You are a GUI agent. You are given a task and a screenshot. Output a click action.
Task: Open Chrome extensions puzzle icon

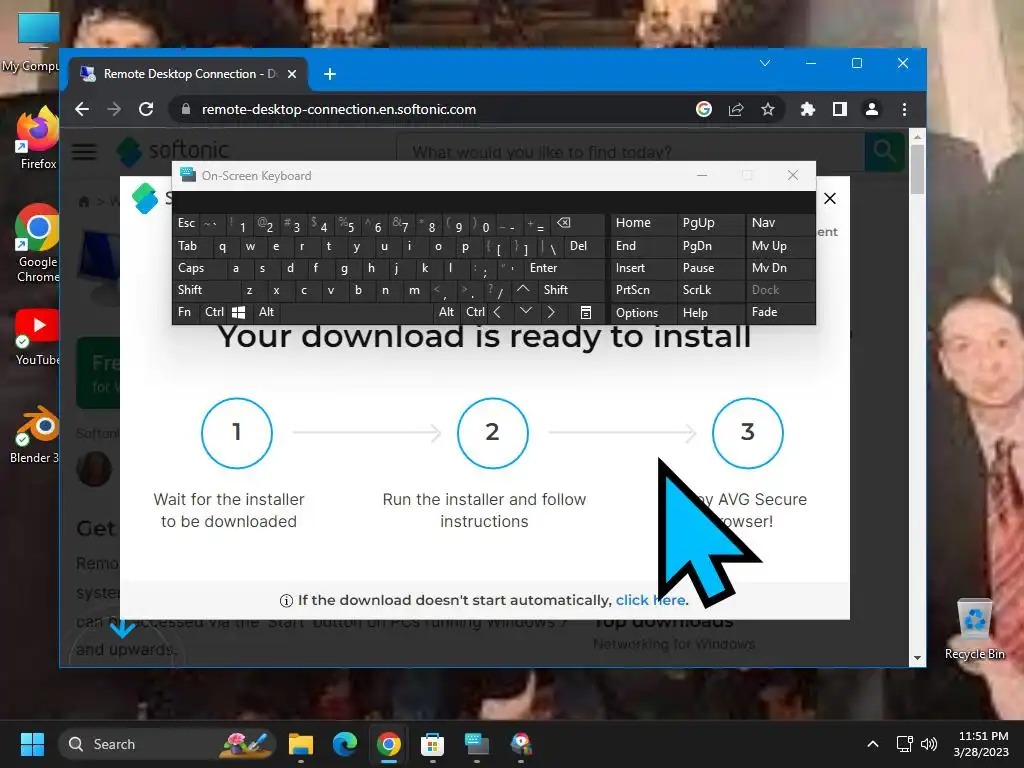(808, 109)
